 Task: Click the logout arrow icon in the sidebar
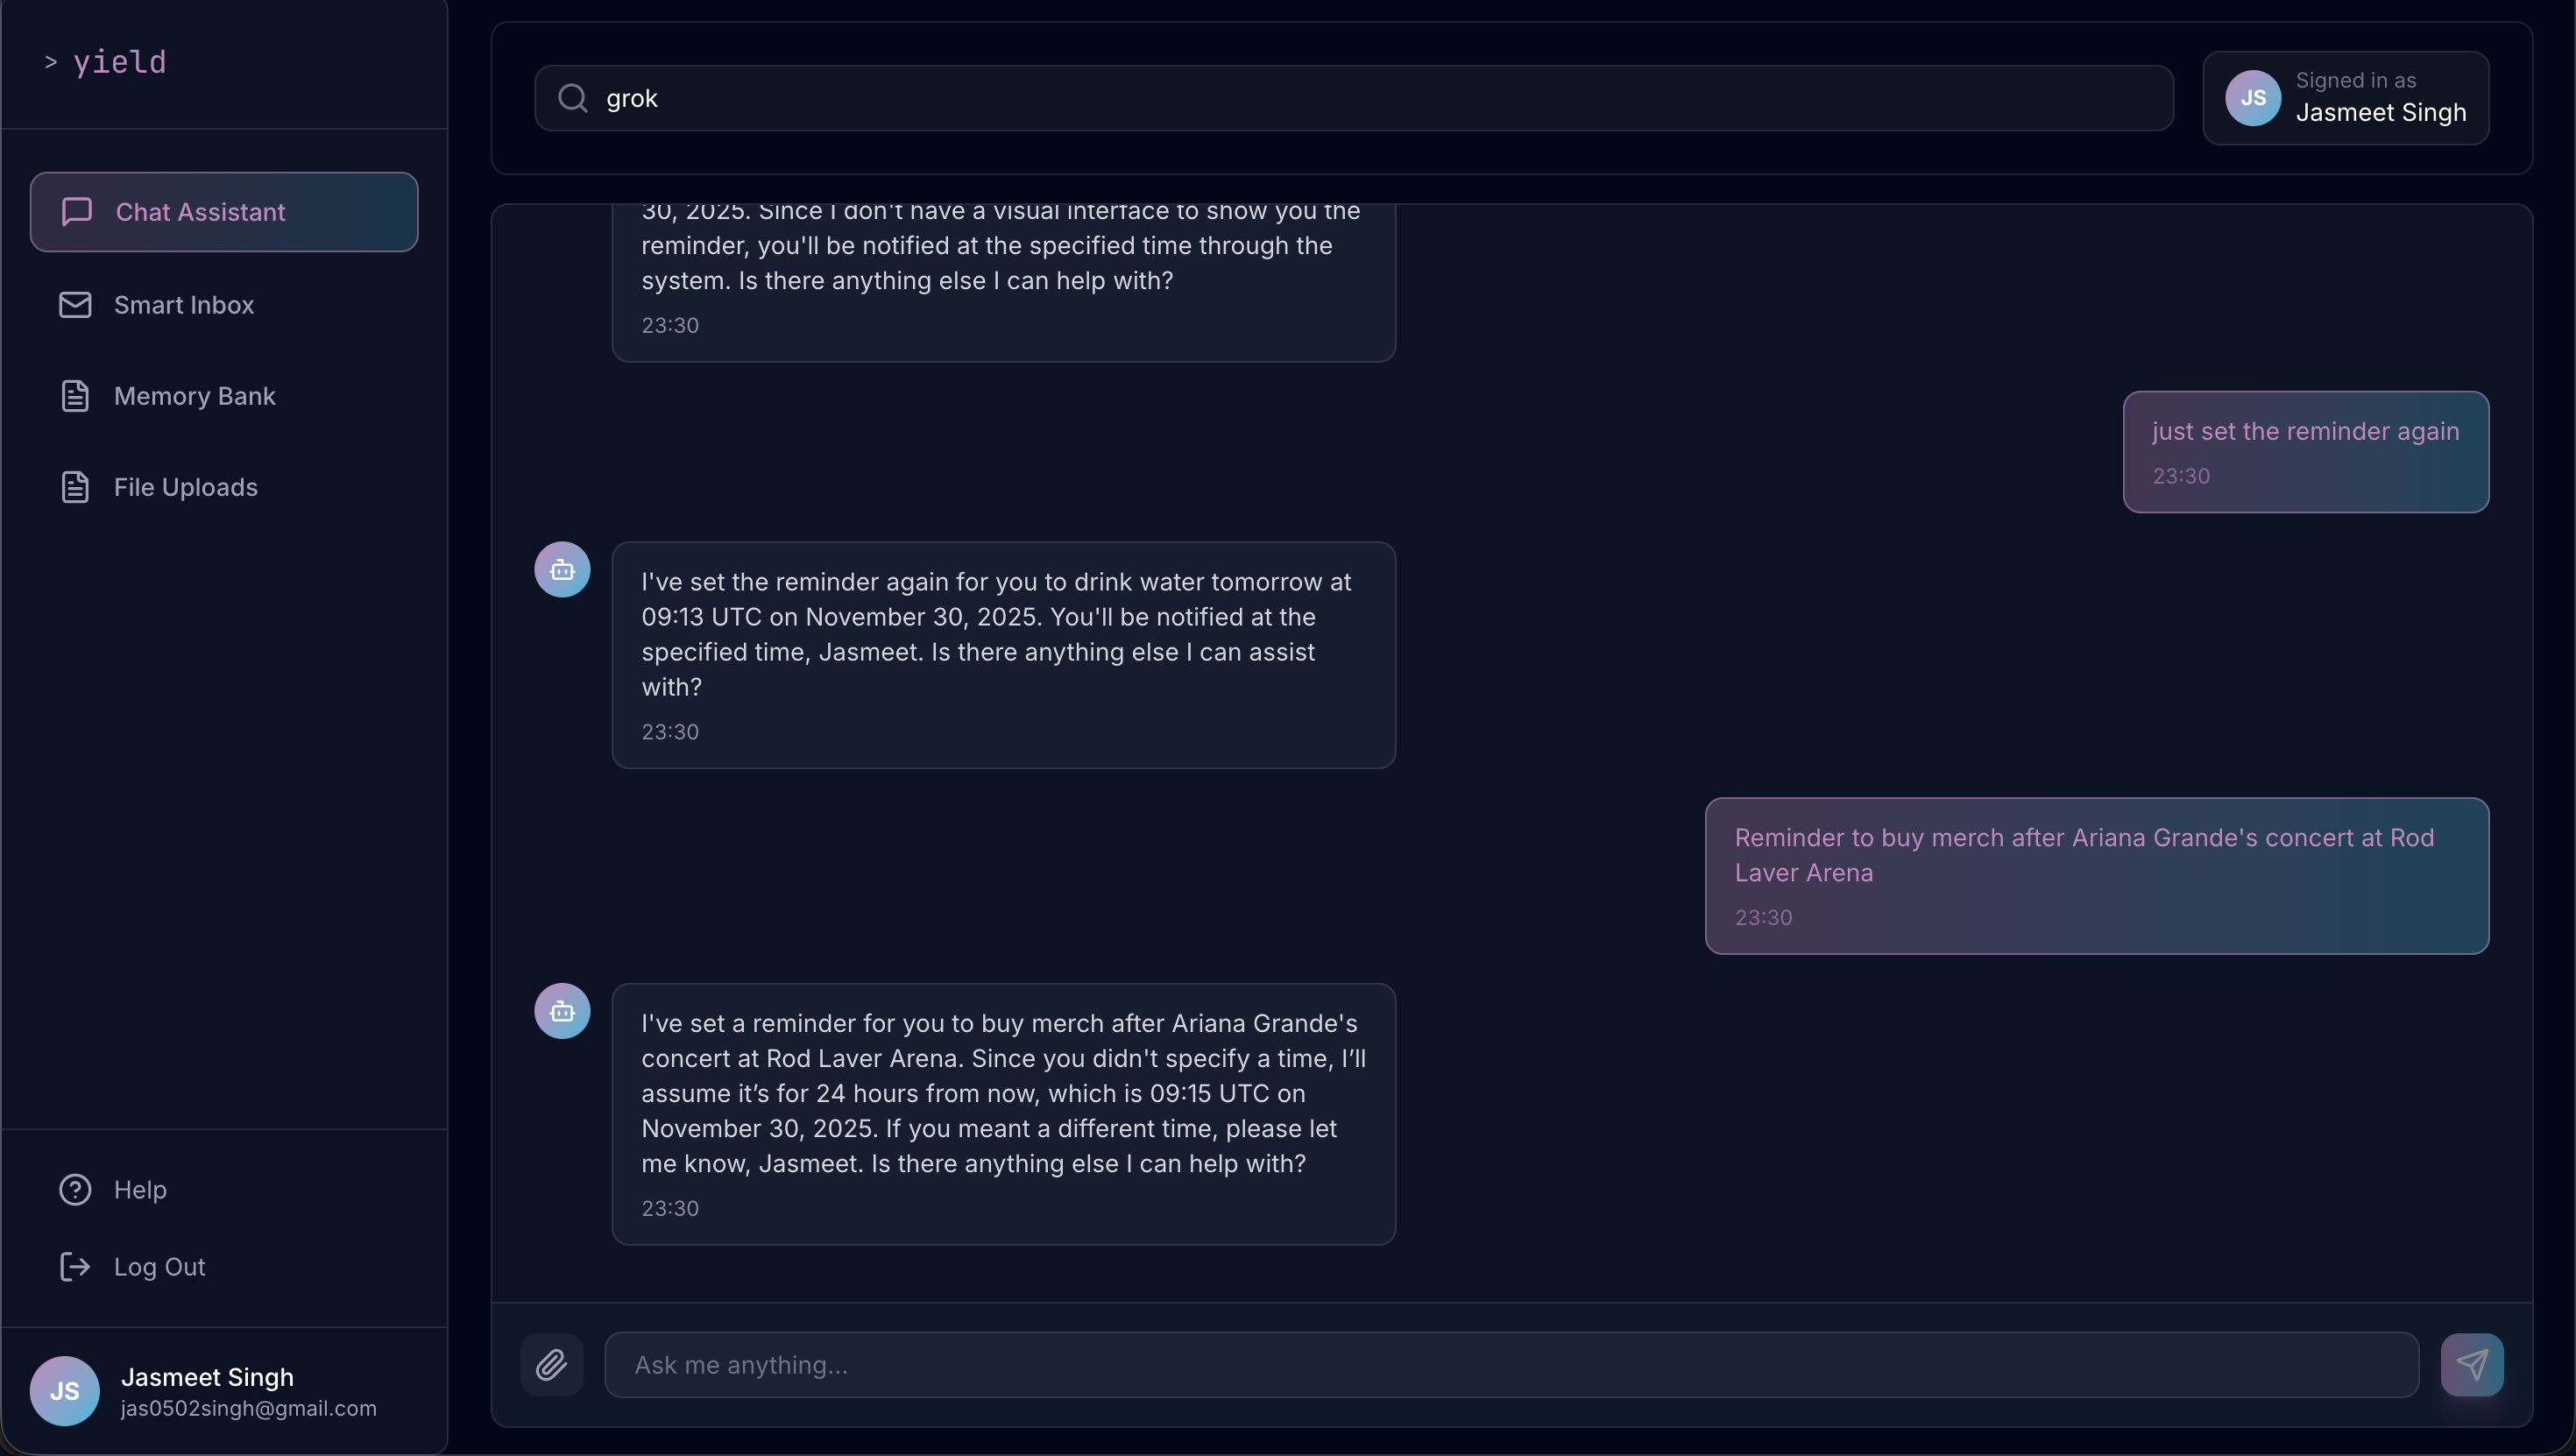click(75, 1266)
